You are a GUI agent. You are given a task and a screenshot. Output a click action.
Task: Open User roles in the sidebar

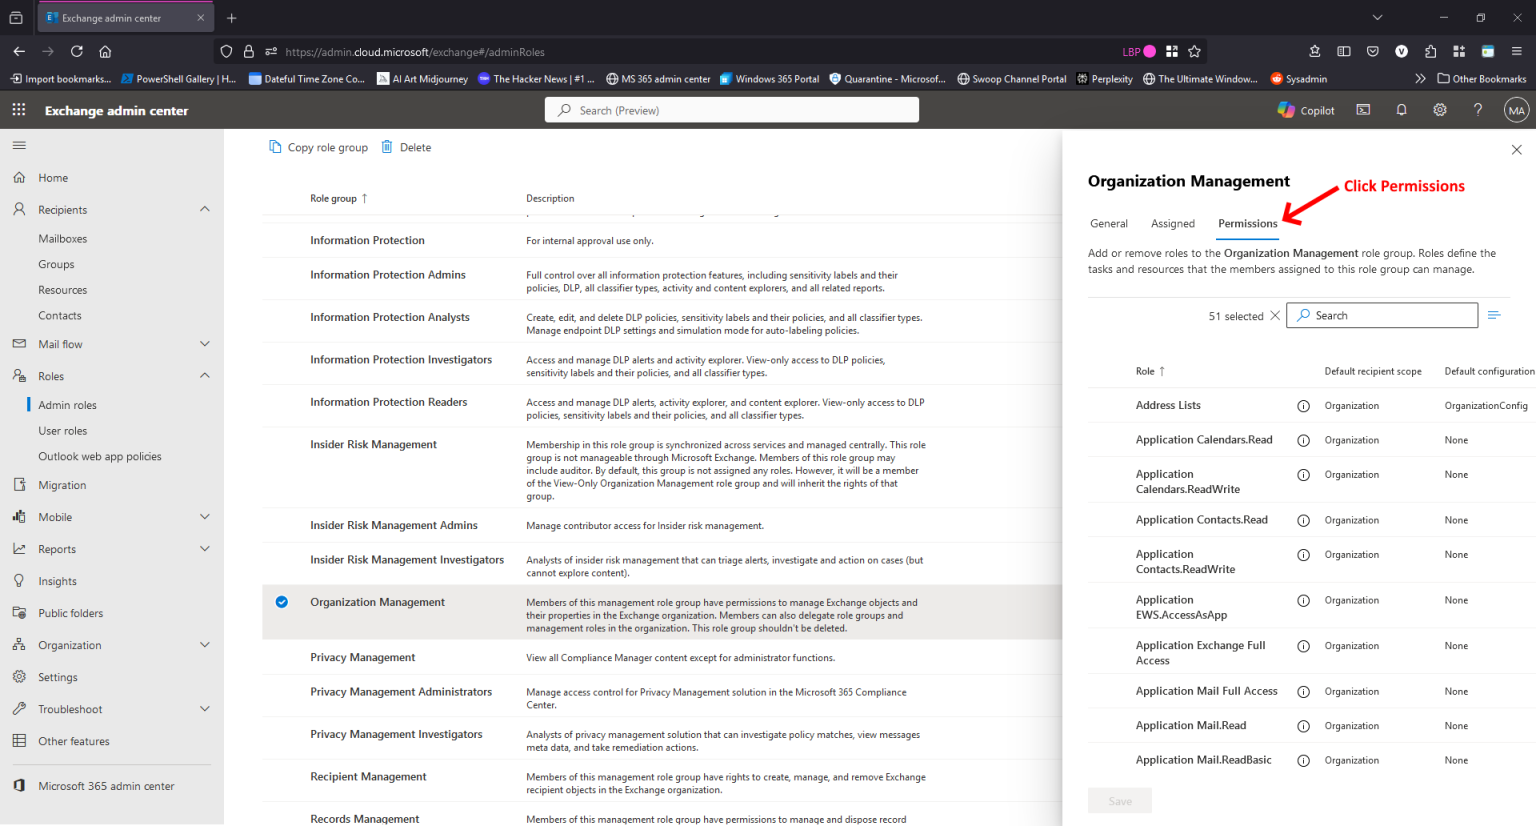[x=63, y=431]
